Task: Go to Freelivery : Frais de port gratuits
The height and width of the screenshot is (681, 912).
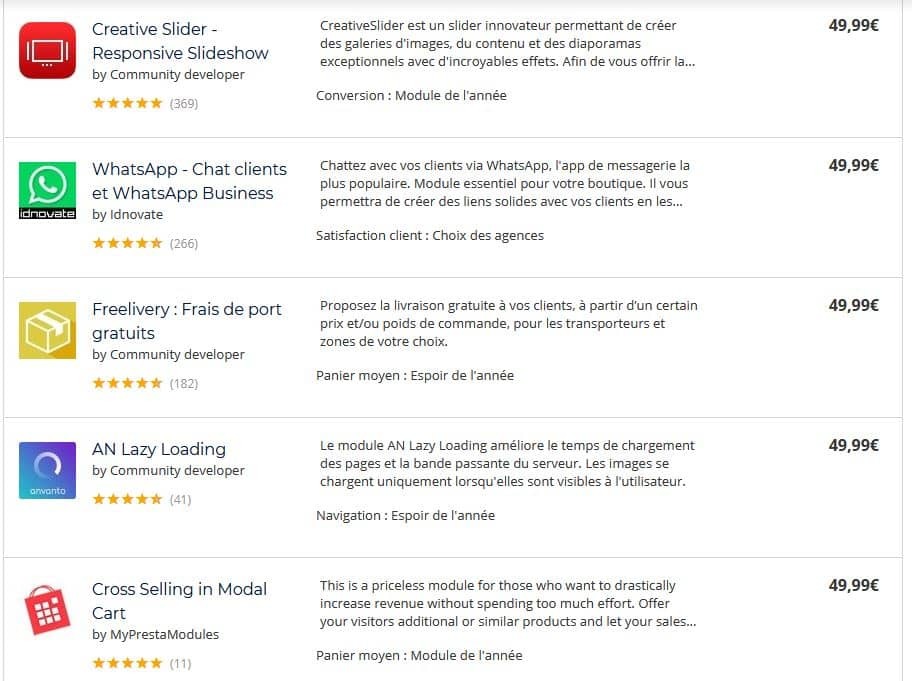Action: (x=186, y=321)
